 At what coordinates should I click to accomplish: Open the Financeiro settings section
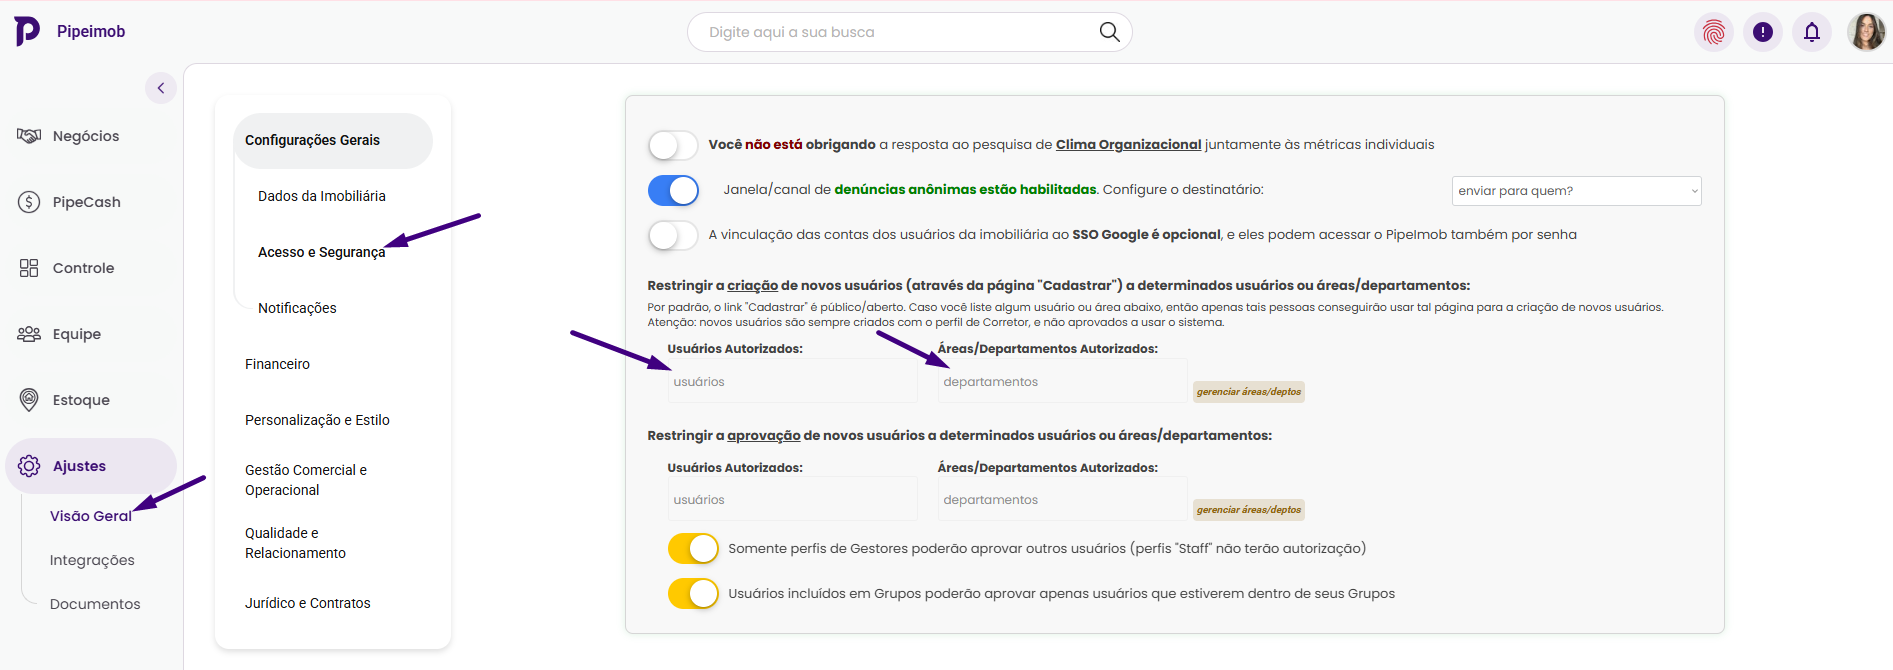point(277,364)
